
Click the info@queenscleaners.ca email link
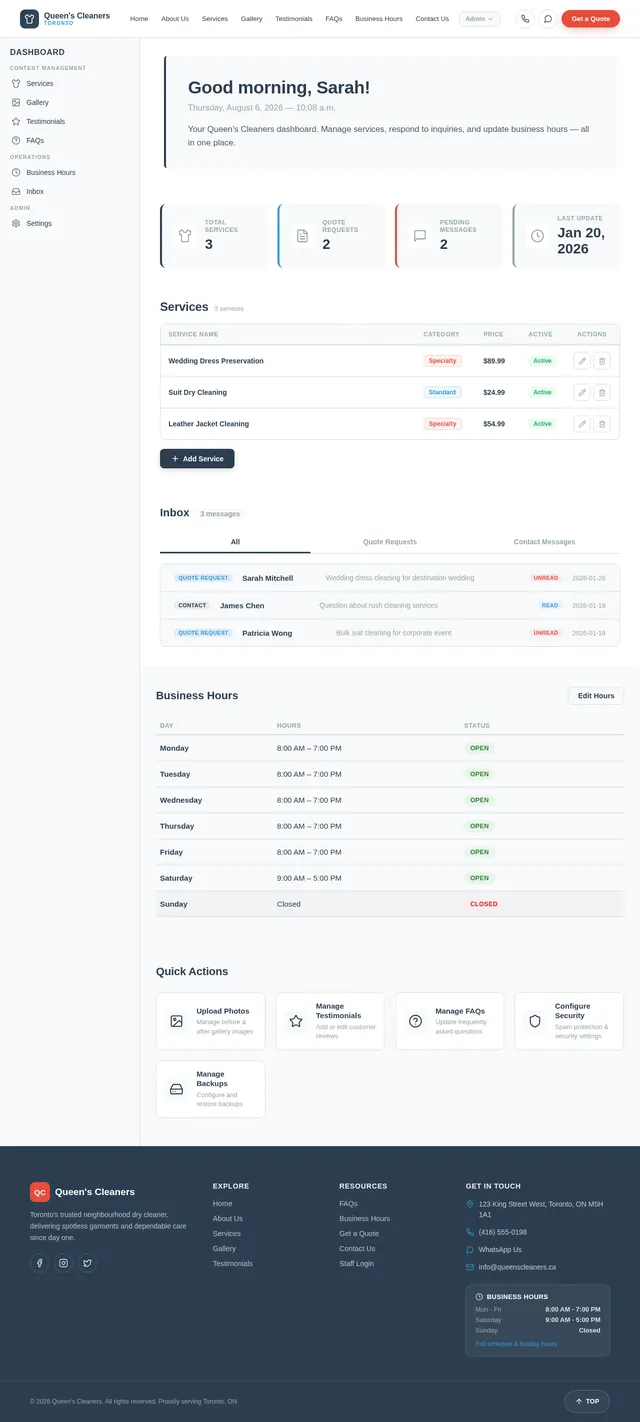point(517,1267)
